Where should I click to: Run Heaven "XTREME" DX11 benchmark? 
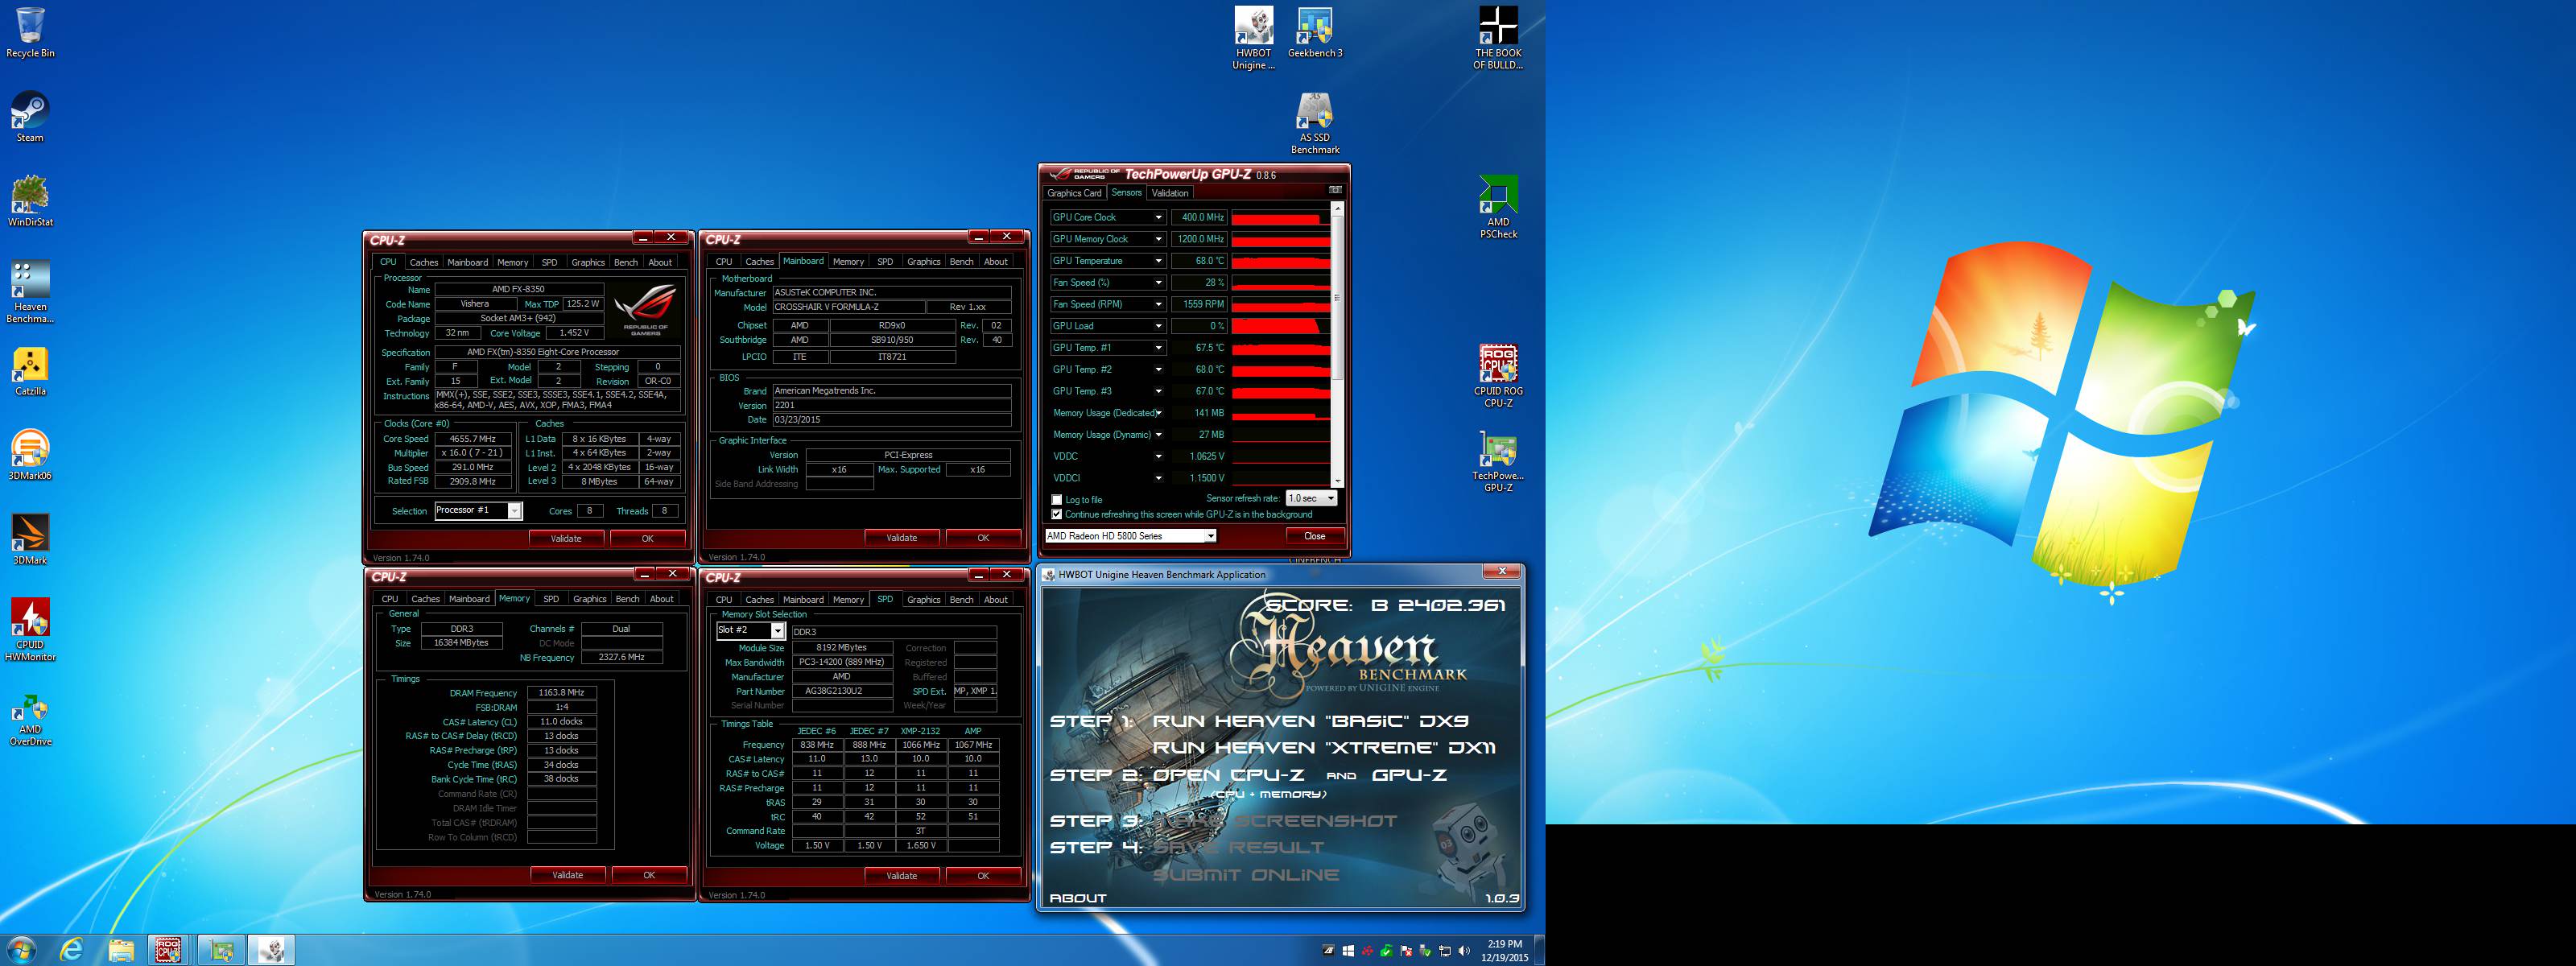pos(1324,748)
